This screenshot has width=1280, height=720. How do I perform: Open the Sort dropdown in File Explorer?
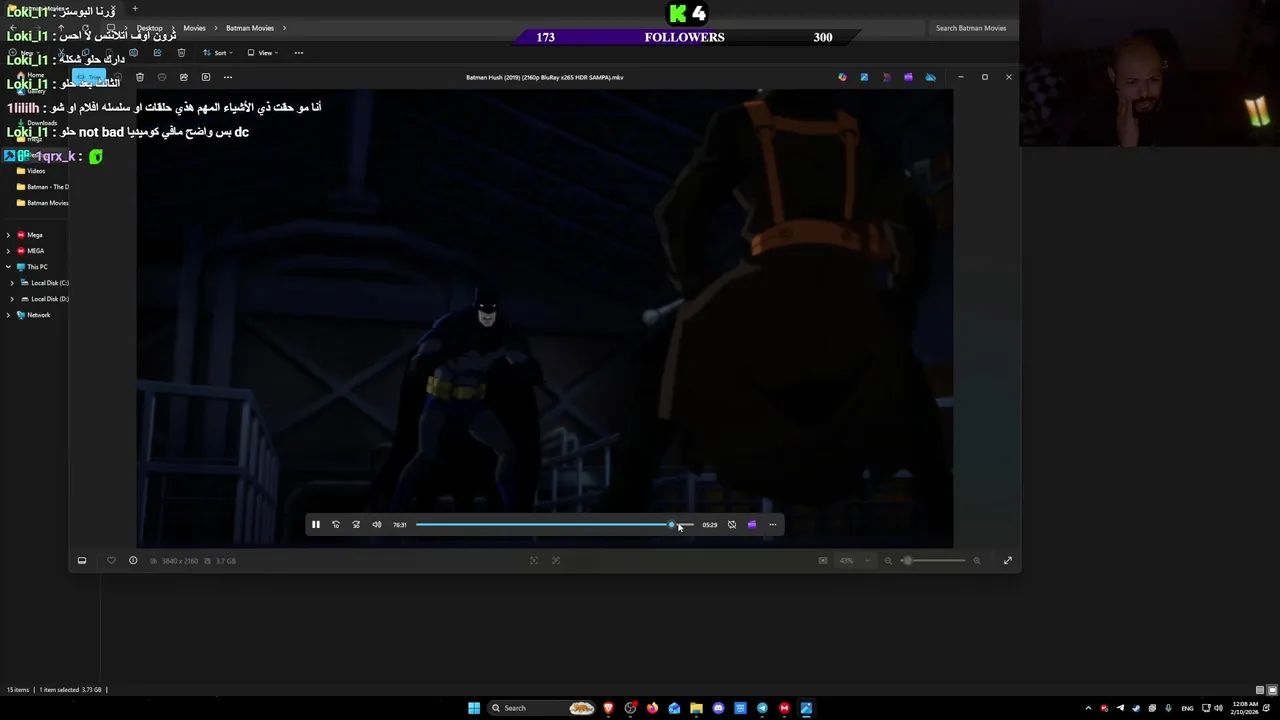218,53
